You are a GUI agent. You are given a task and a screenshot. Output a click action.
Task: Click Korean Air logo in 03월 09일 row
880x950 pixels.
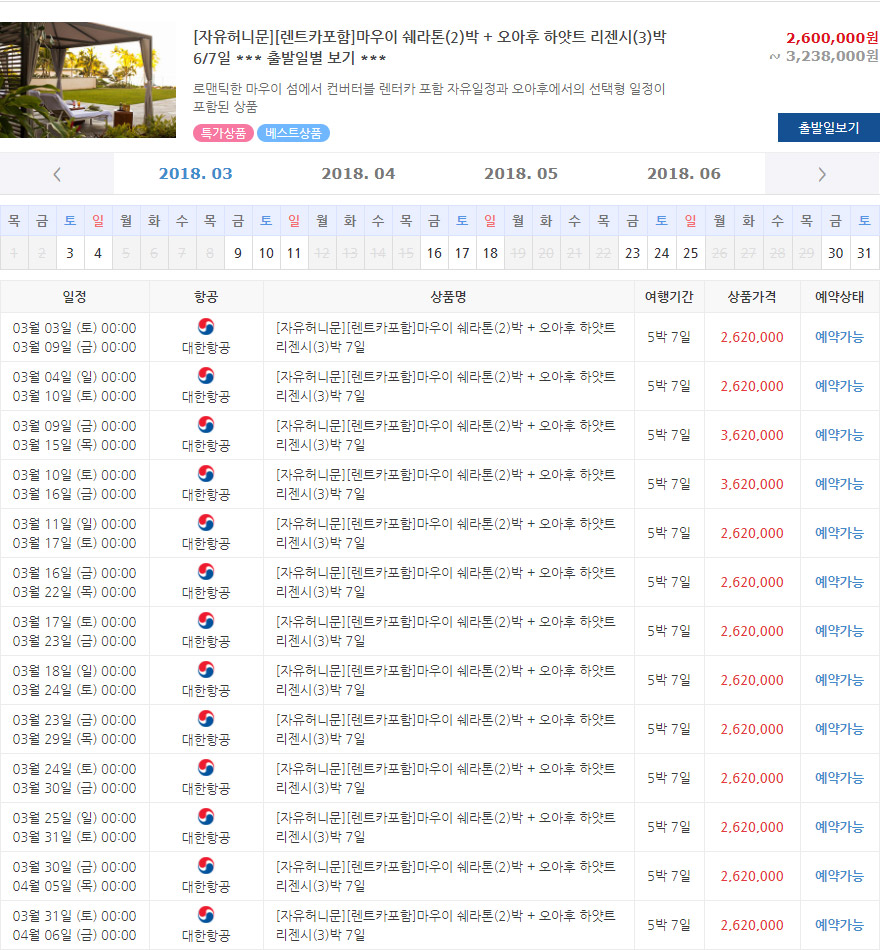(x=206, y=425)
